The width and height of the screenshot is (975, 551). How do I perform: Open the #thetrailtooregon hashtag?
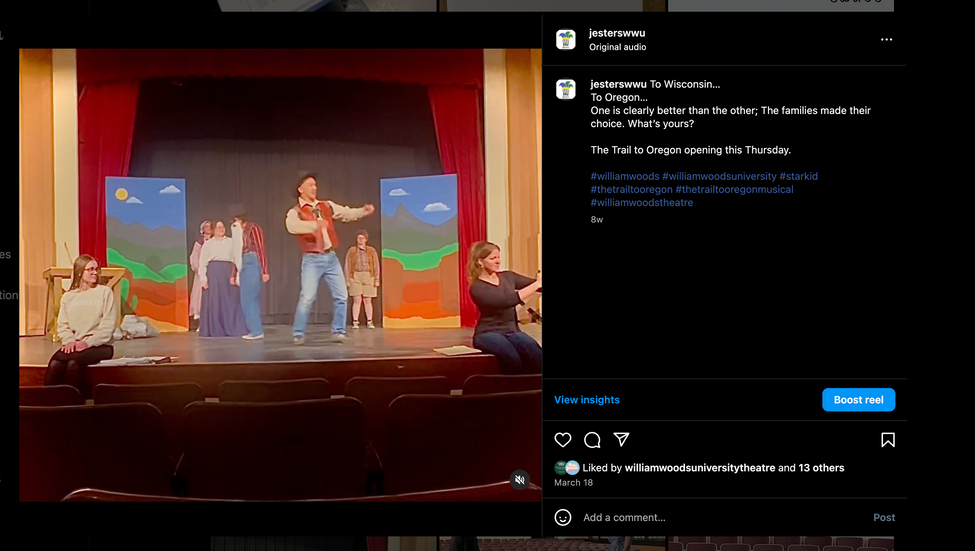tap(631, 189)
